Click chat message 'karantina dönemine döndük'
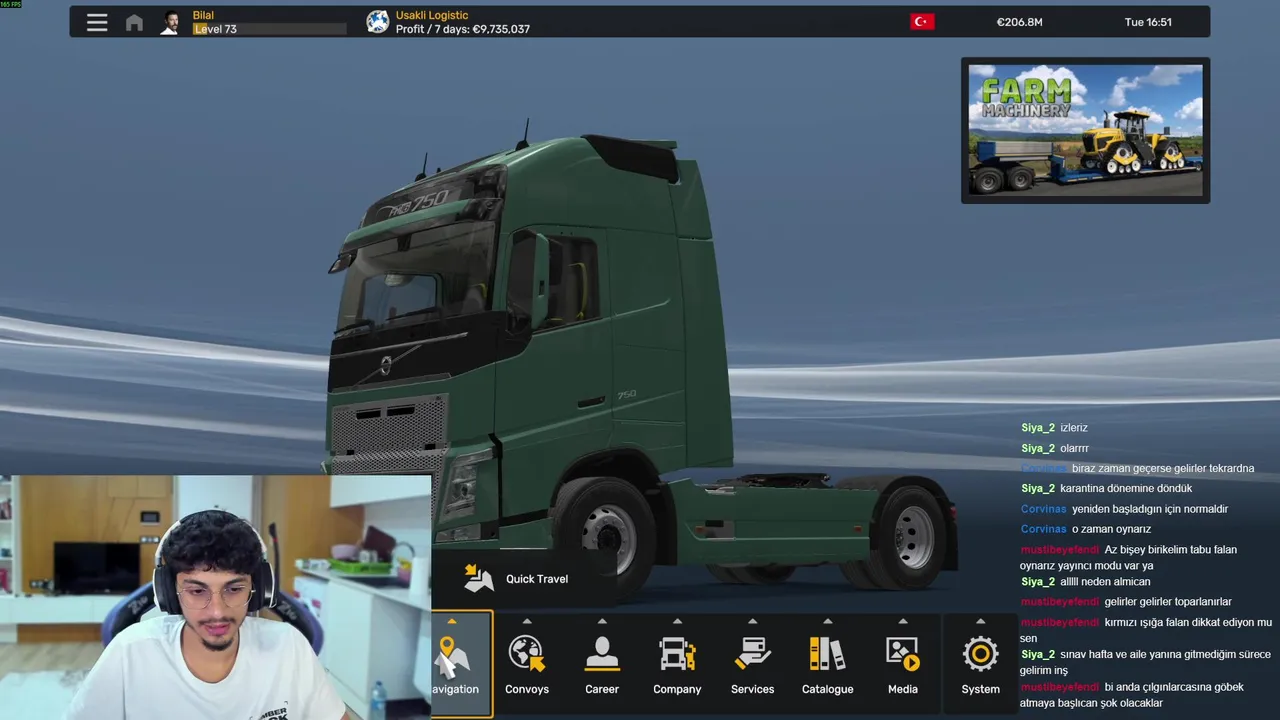1280x720 pixels. 1126,489
